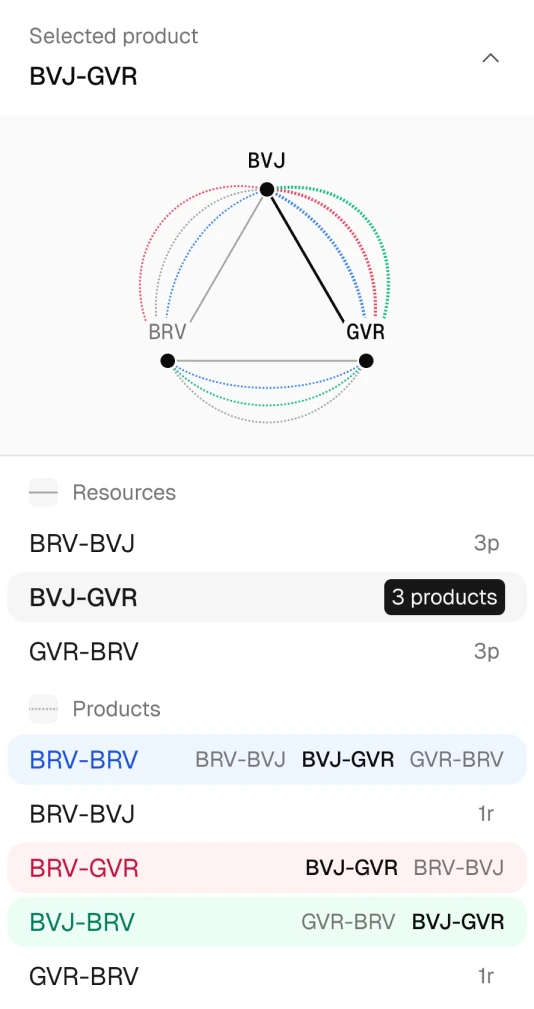Click the 3 products badge
Image resolution: width=534 pixels, height=1009 pixels.
(445, 597)
